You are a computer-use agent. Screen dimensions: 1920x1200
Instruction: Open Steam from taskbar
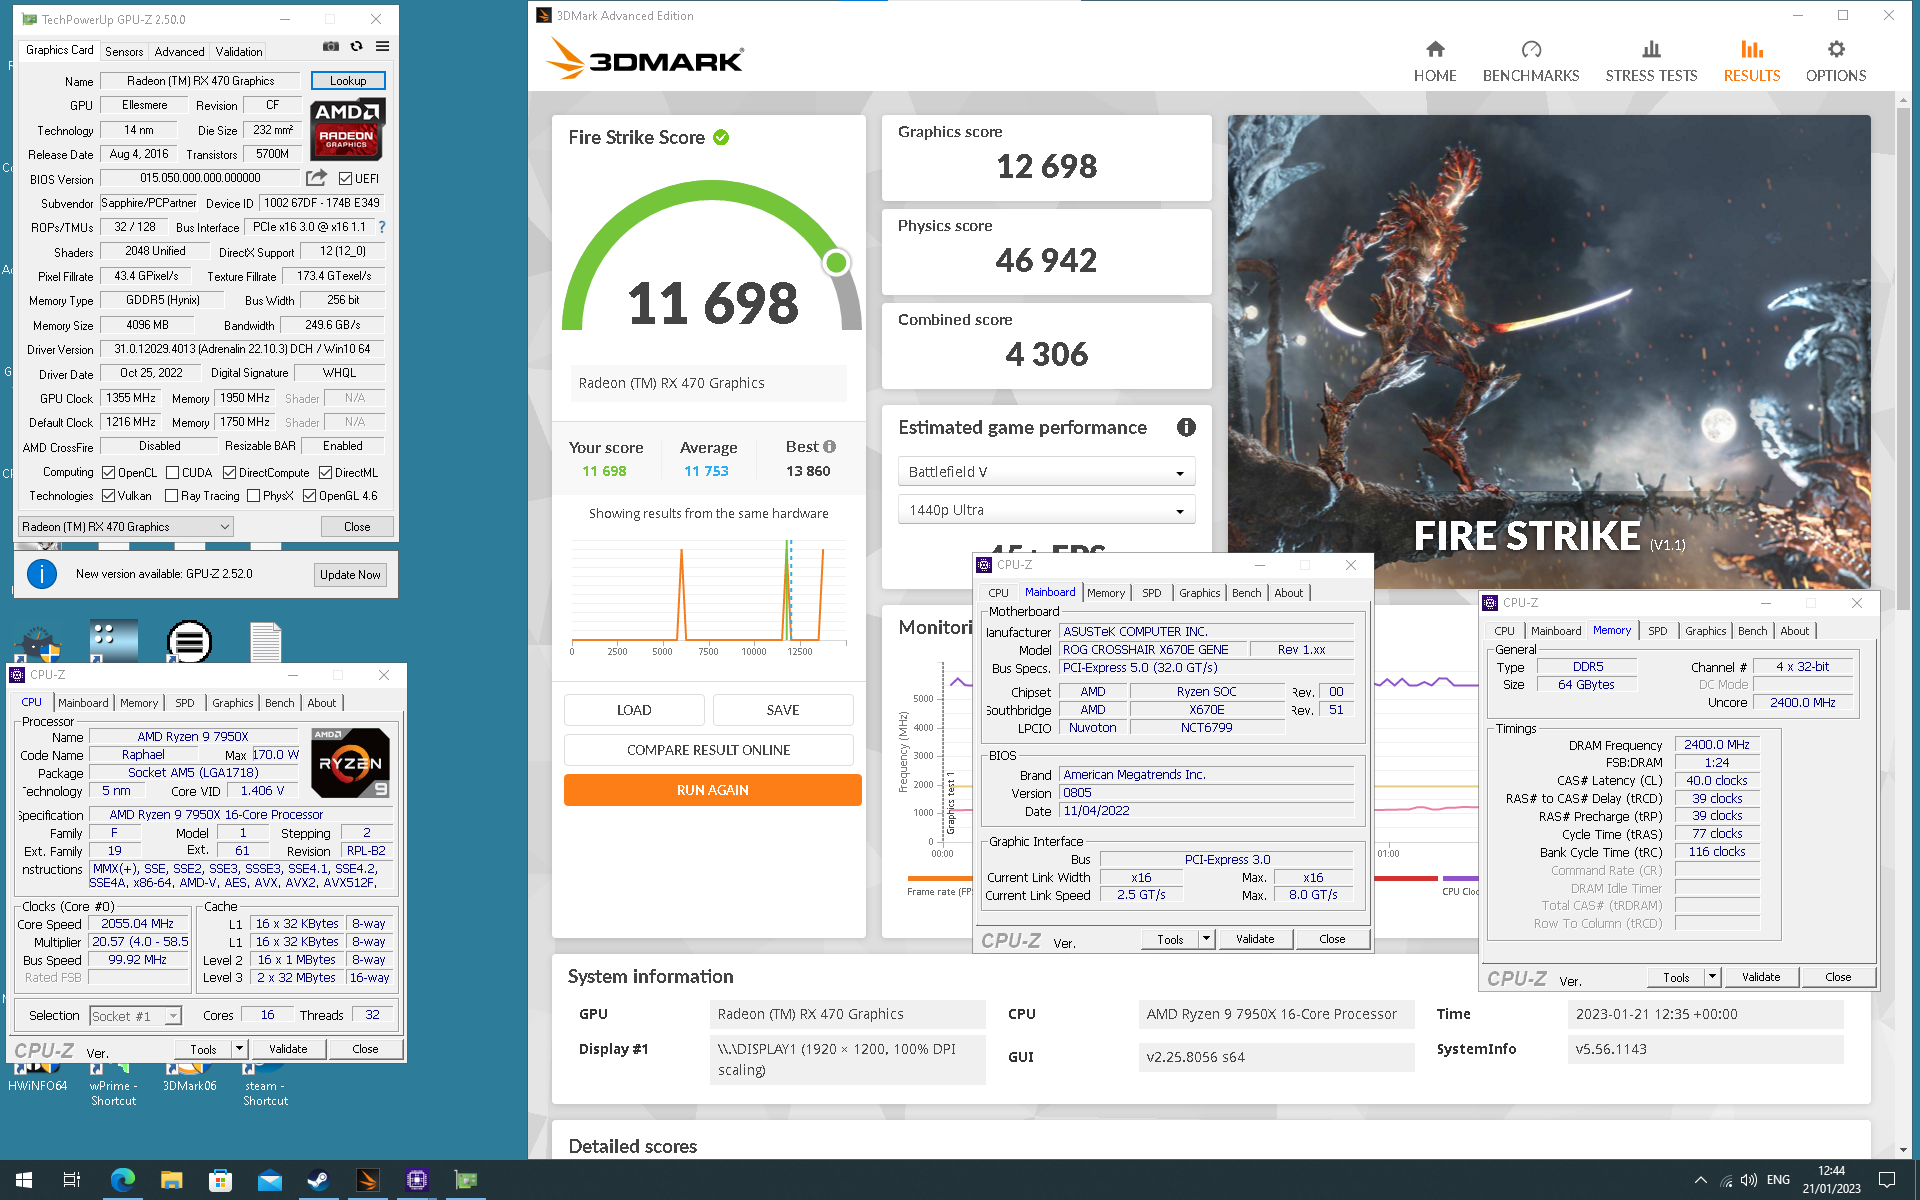pos(319,1180)
